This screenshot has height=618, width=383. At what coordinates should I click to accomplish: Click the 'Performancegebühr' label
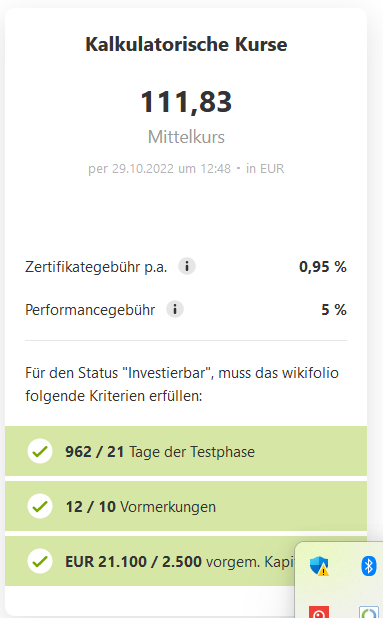90,310
